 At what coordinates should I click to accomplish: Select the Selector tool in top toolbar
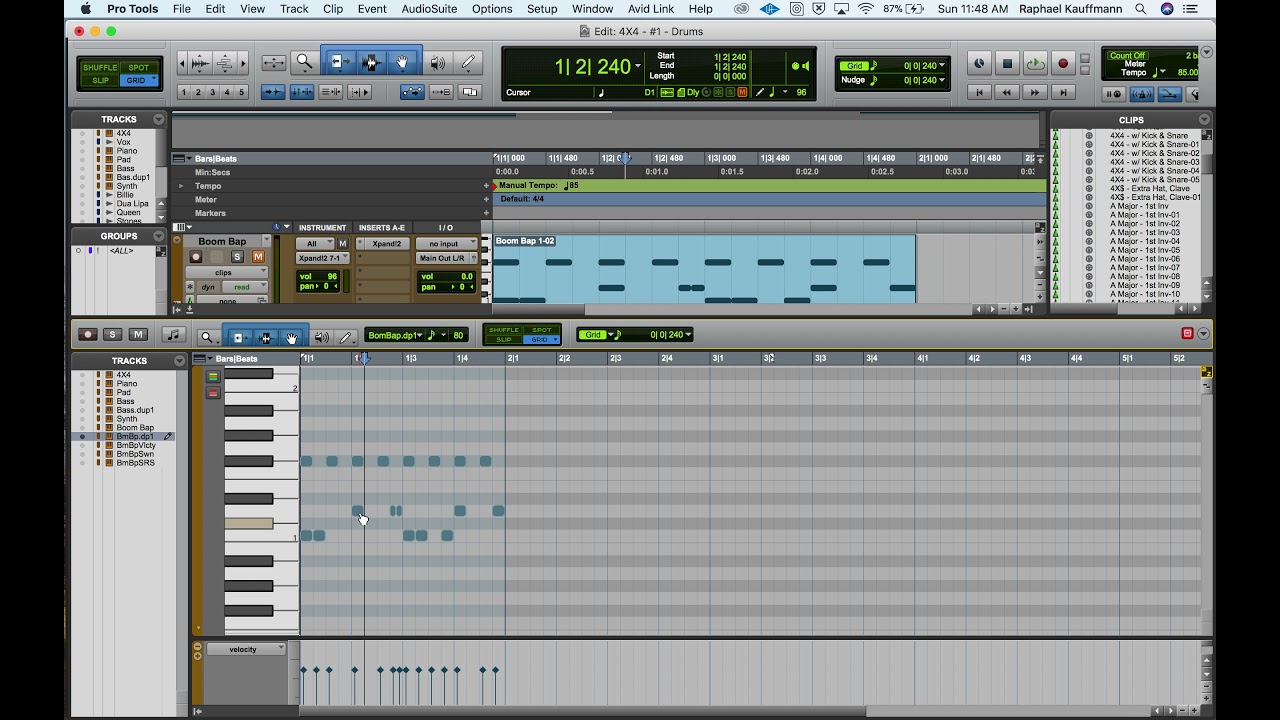point(371,63)
